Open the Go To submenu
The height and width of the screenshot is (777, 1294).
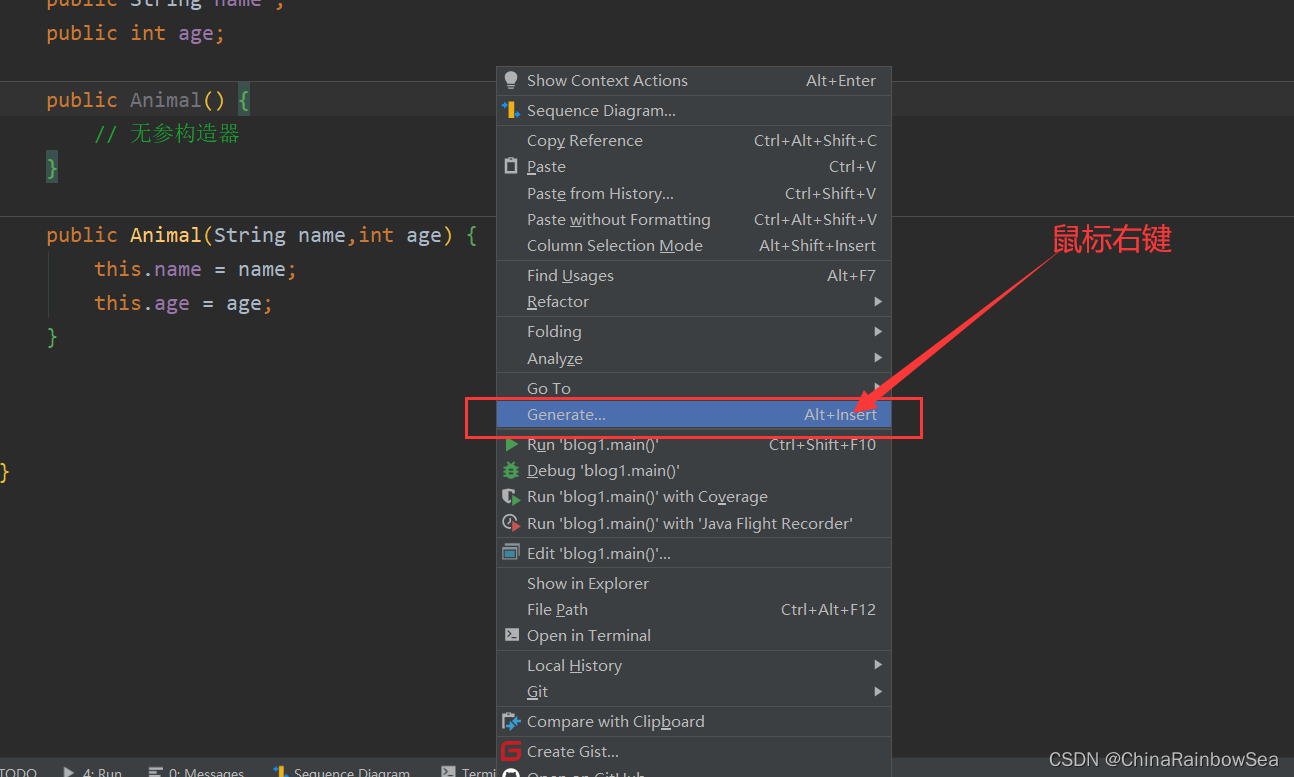pyautogui.click(x=694, y=388)
